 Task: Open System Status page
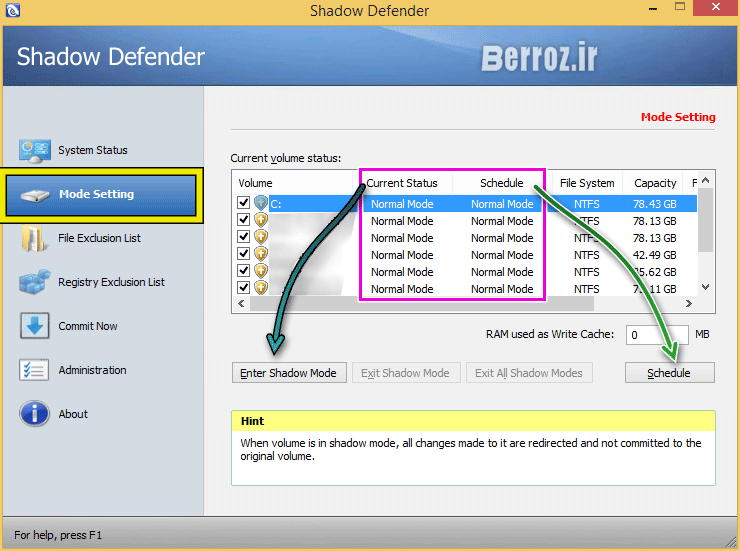[92, 150]
